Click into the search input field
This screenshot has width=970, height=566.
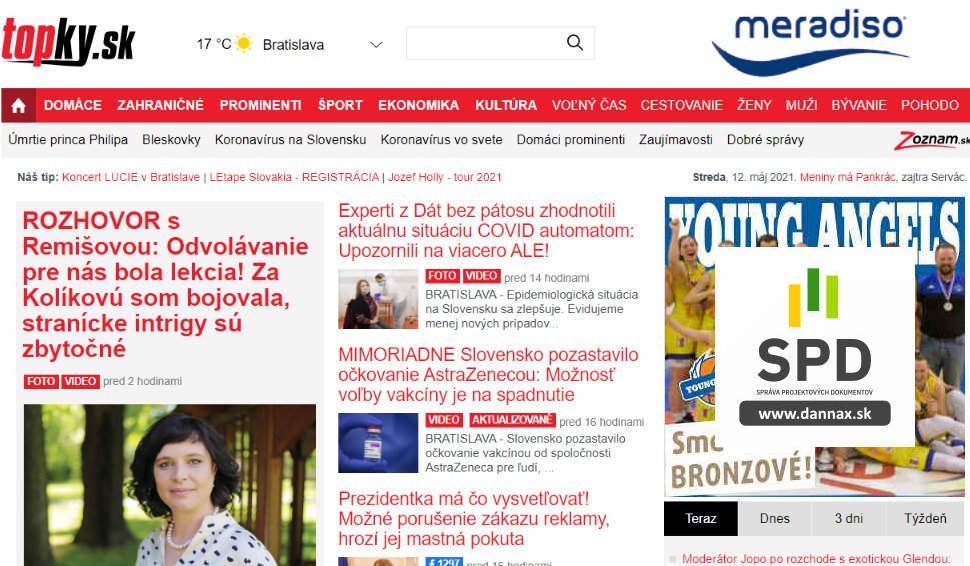coord(484,43)
